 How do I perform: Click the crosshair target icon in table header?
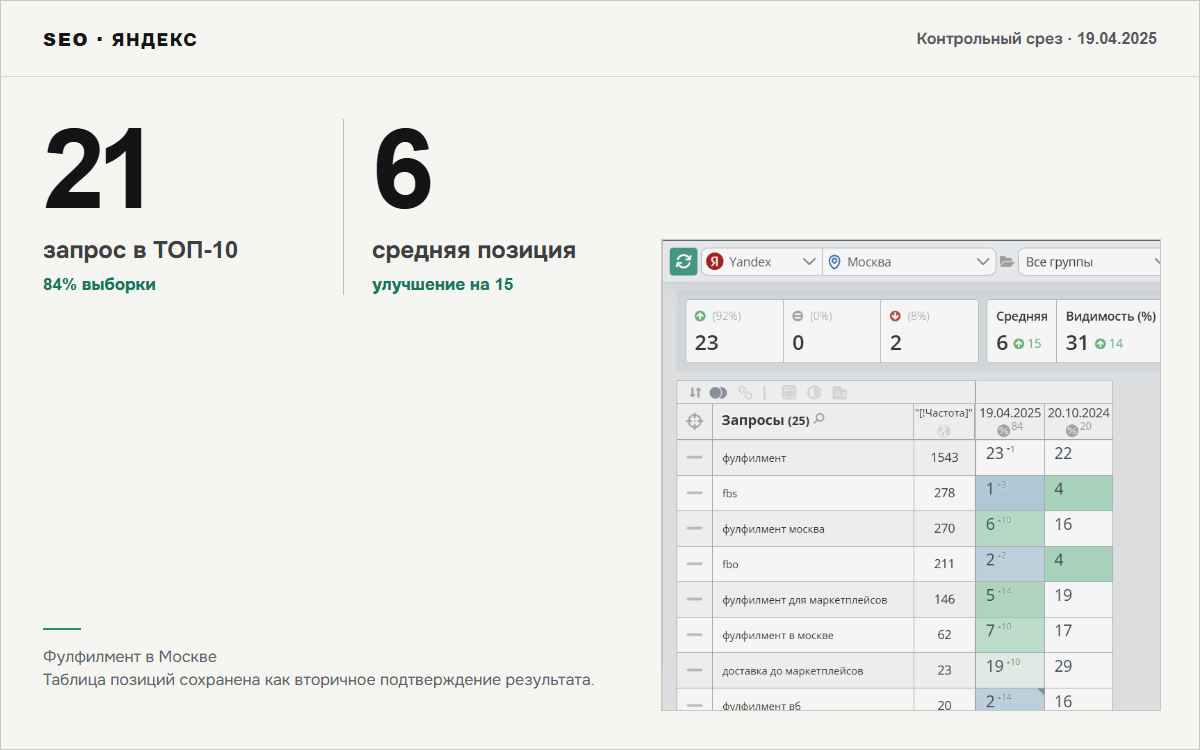tap(695, 421)
